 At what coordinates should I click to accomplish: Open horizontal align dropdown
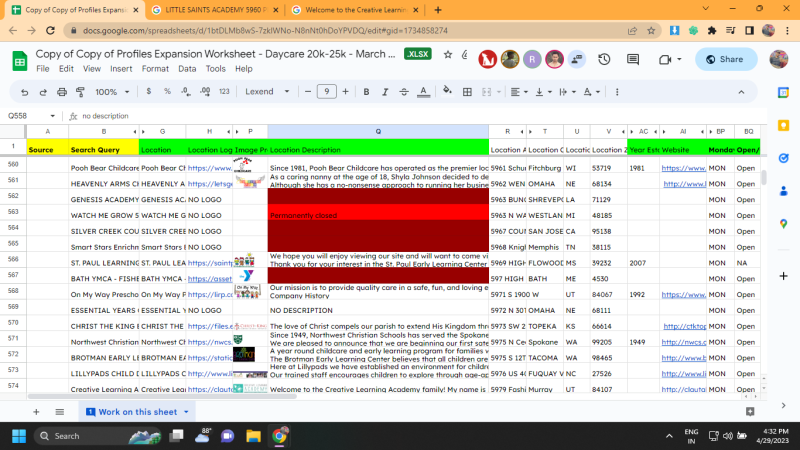coord(519,92)
